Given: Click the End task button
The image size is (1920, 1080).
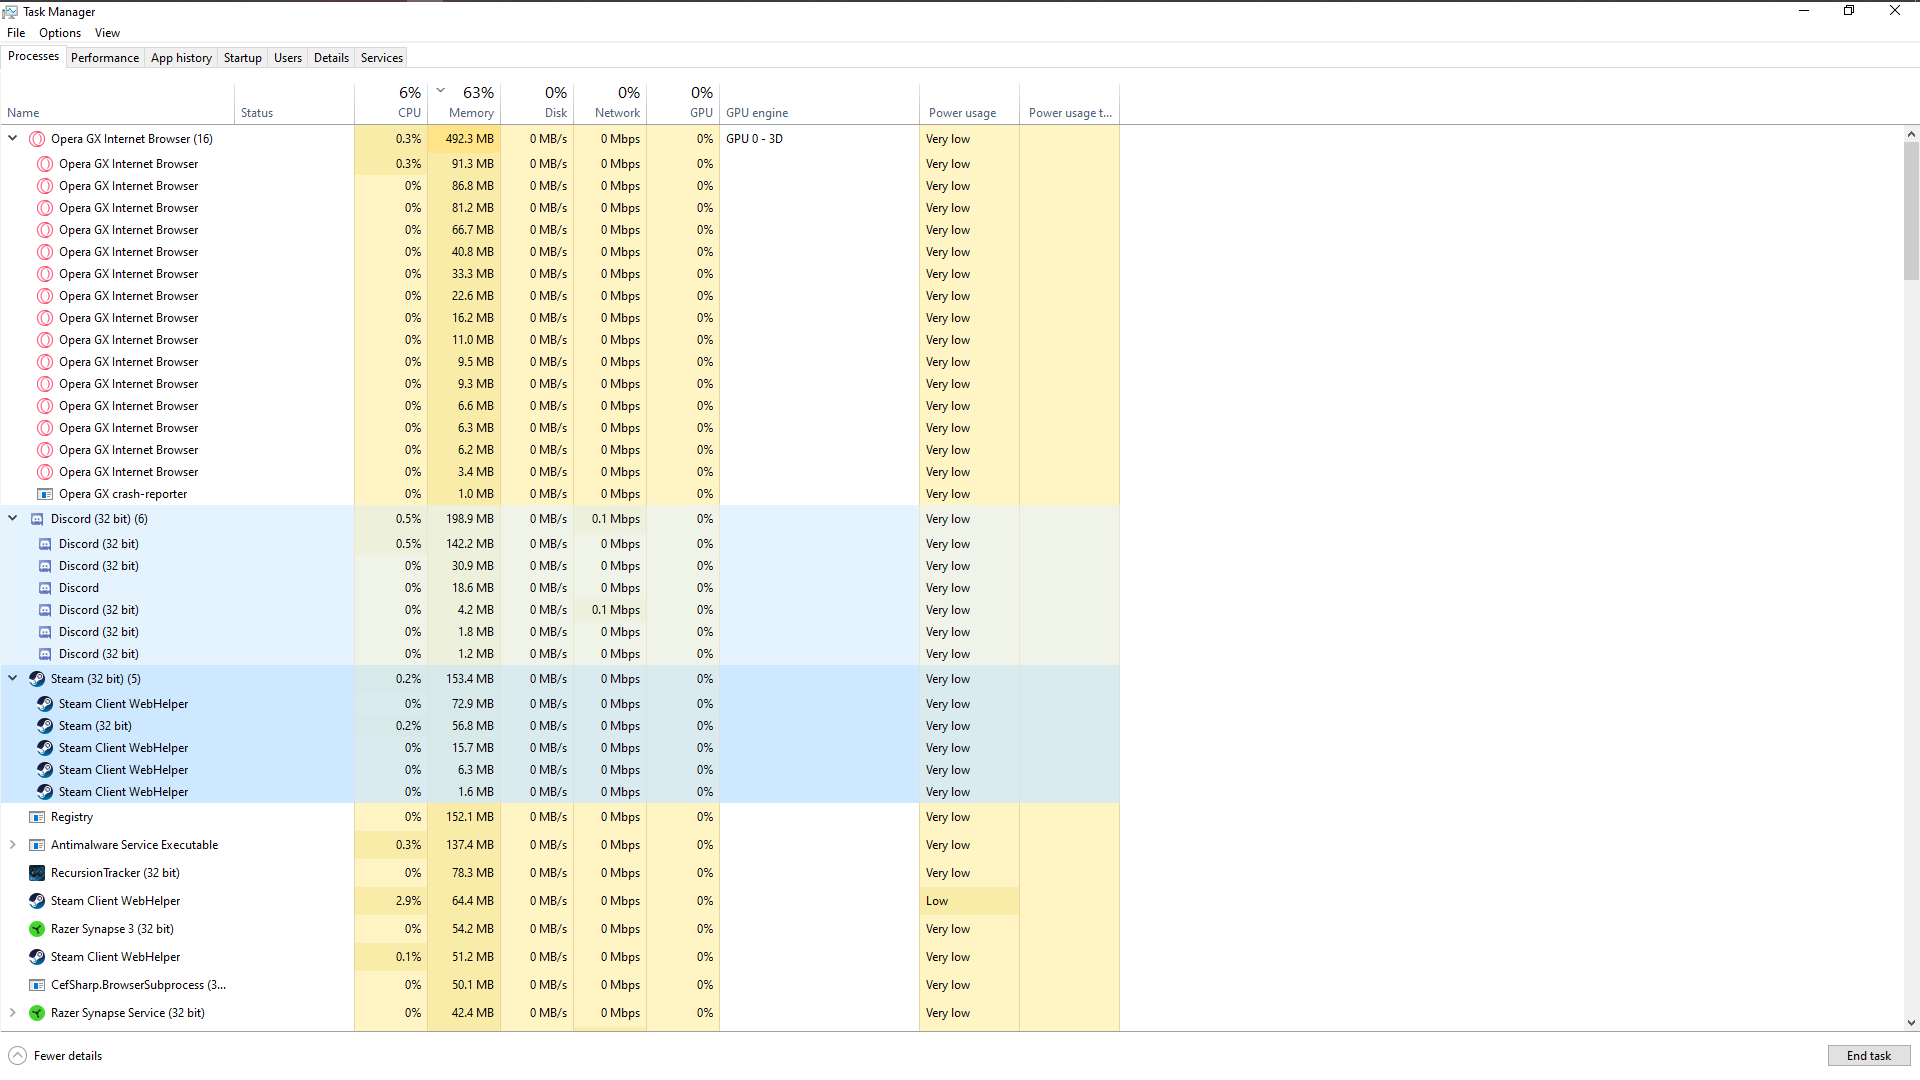Looking at the screenshot, I should [x=1869, y=1056].
